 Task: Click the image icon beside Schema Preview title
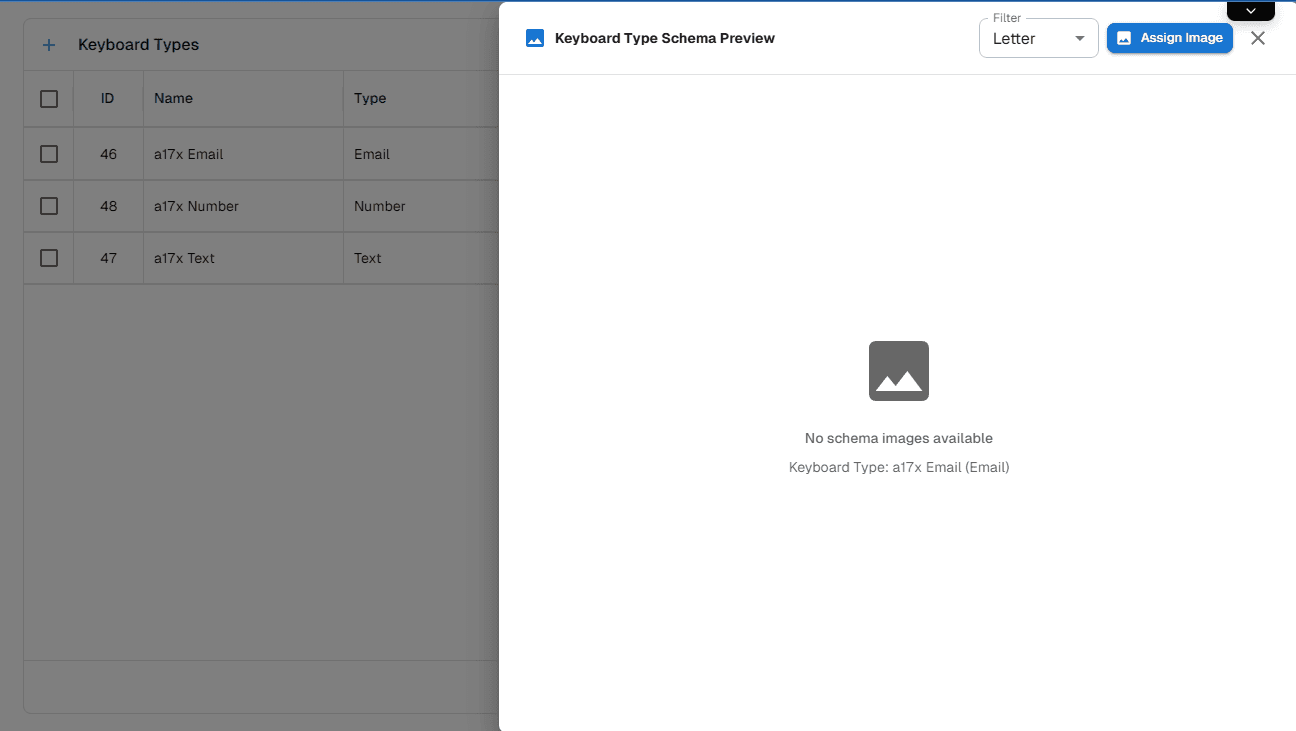tap(534, 38)
